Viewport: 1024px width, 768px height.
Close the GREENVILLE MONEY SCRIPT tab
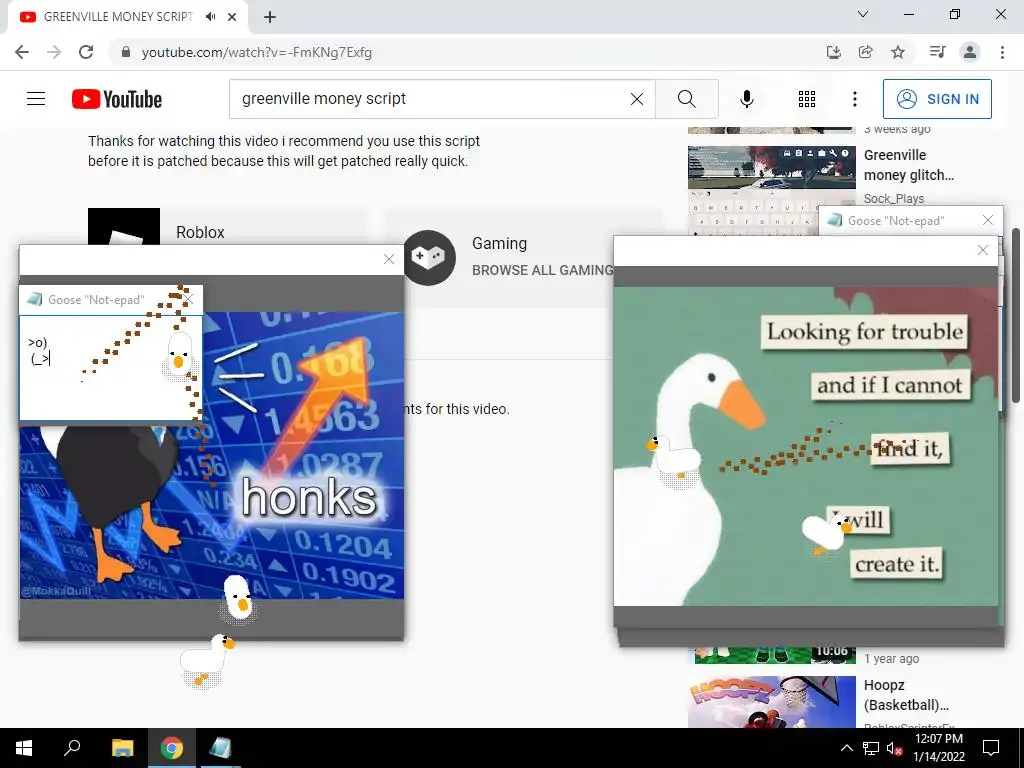[232, 17]
